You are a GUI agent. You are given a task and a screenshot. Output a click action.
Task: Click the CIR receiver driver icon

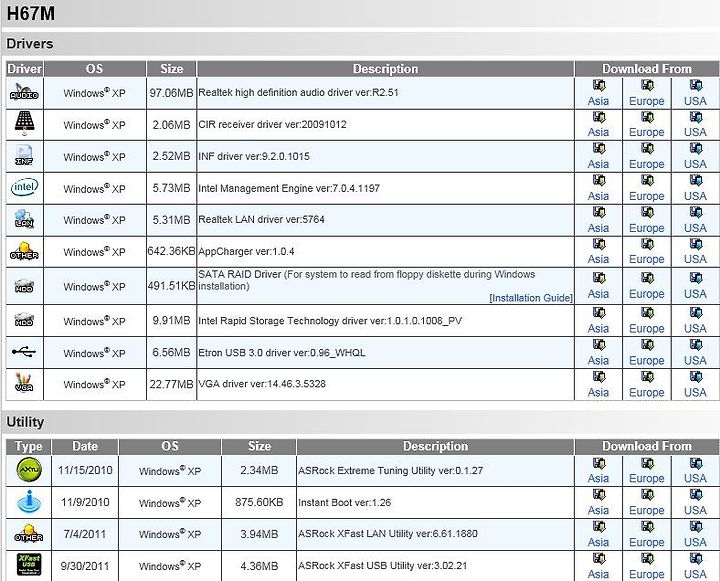coord(24,124)
